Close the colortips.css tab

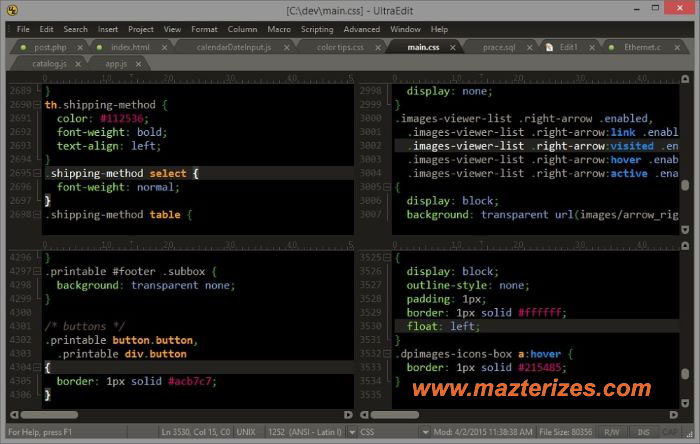click(x=378, y=47)
